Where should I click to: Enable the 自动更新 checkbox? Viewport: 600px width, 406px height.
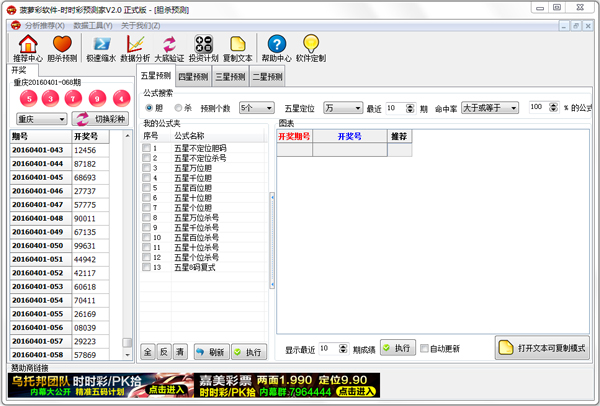point(424,348)
